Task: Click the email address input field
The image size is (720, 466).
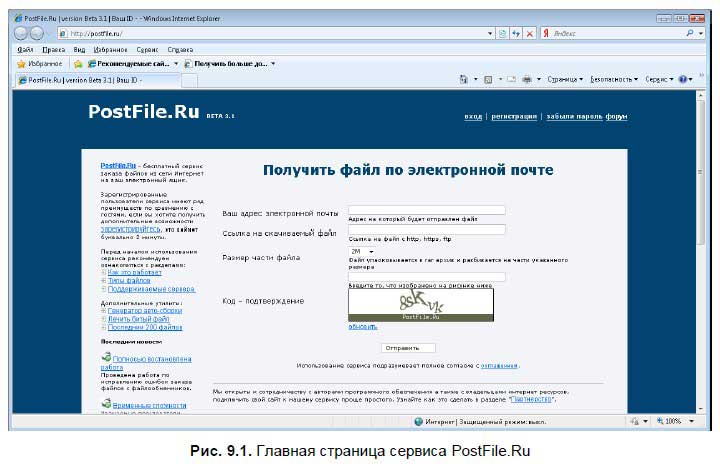Action: [x=426, y=210]
